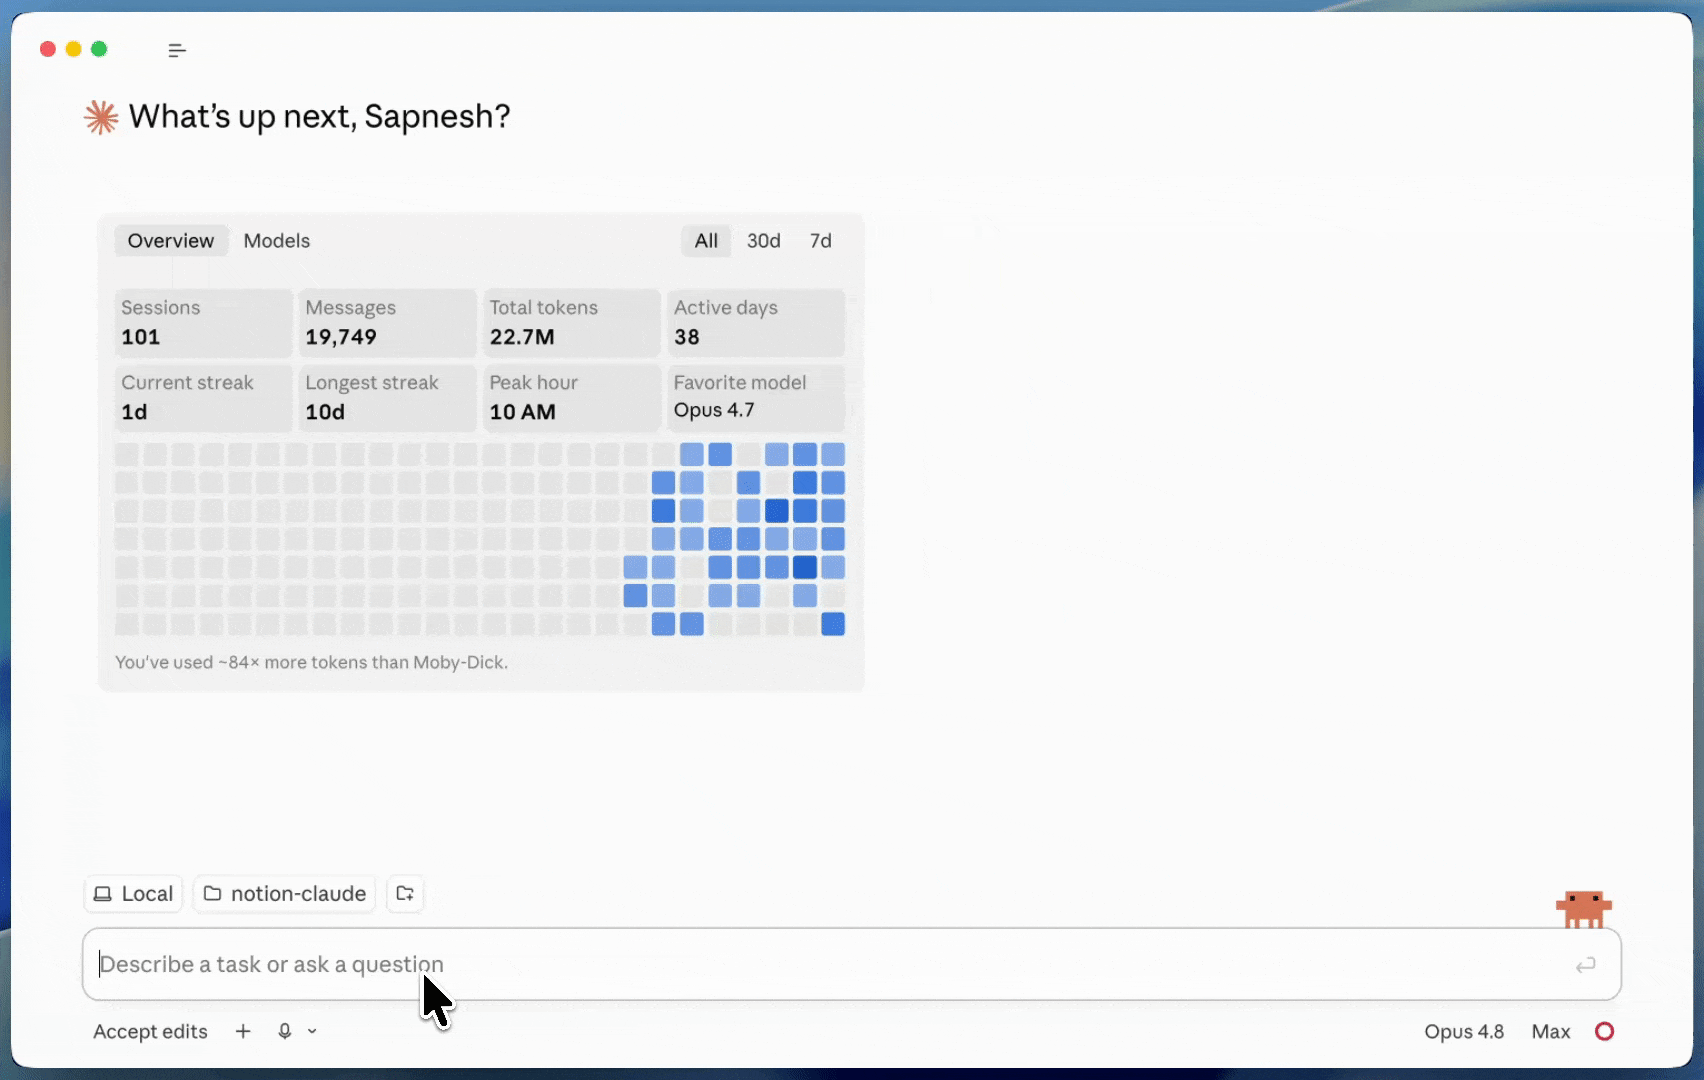Click the Describe a task input field
Viewport: 1704px width, 1080px height.
[x=851, y=964]
